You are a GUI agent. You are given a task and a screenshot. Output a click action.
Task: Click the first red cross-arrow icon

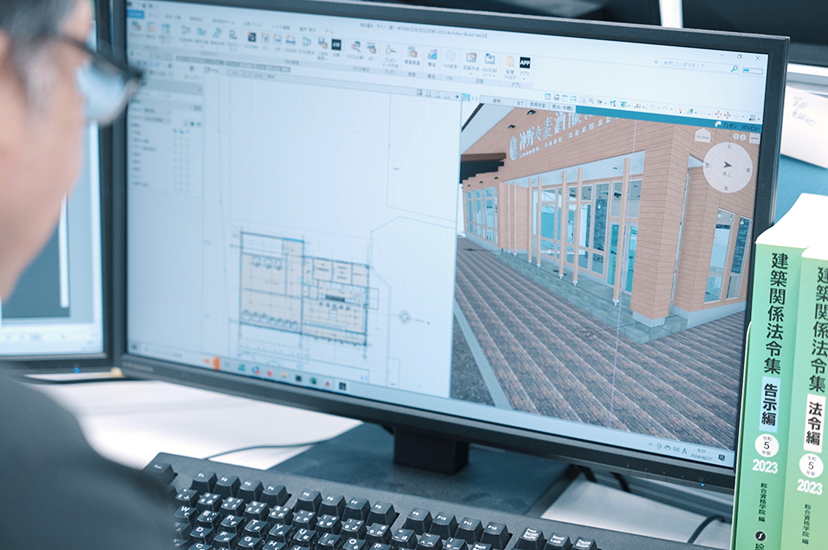[x=718, y=115]
